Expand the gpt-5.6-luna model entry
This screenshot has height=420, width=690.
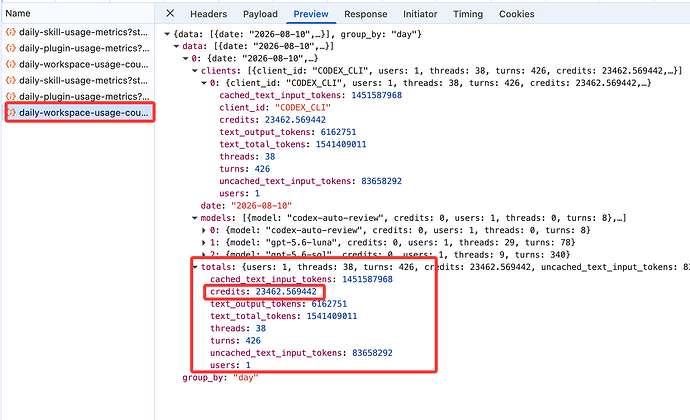pyautogui.click(x=204, y=243)
